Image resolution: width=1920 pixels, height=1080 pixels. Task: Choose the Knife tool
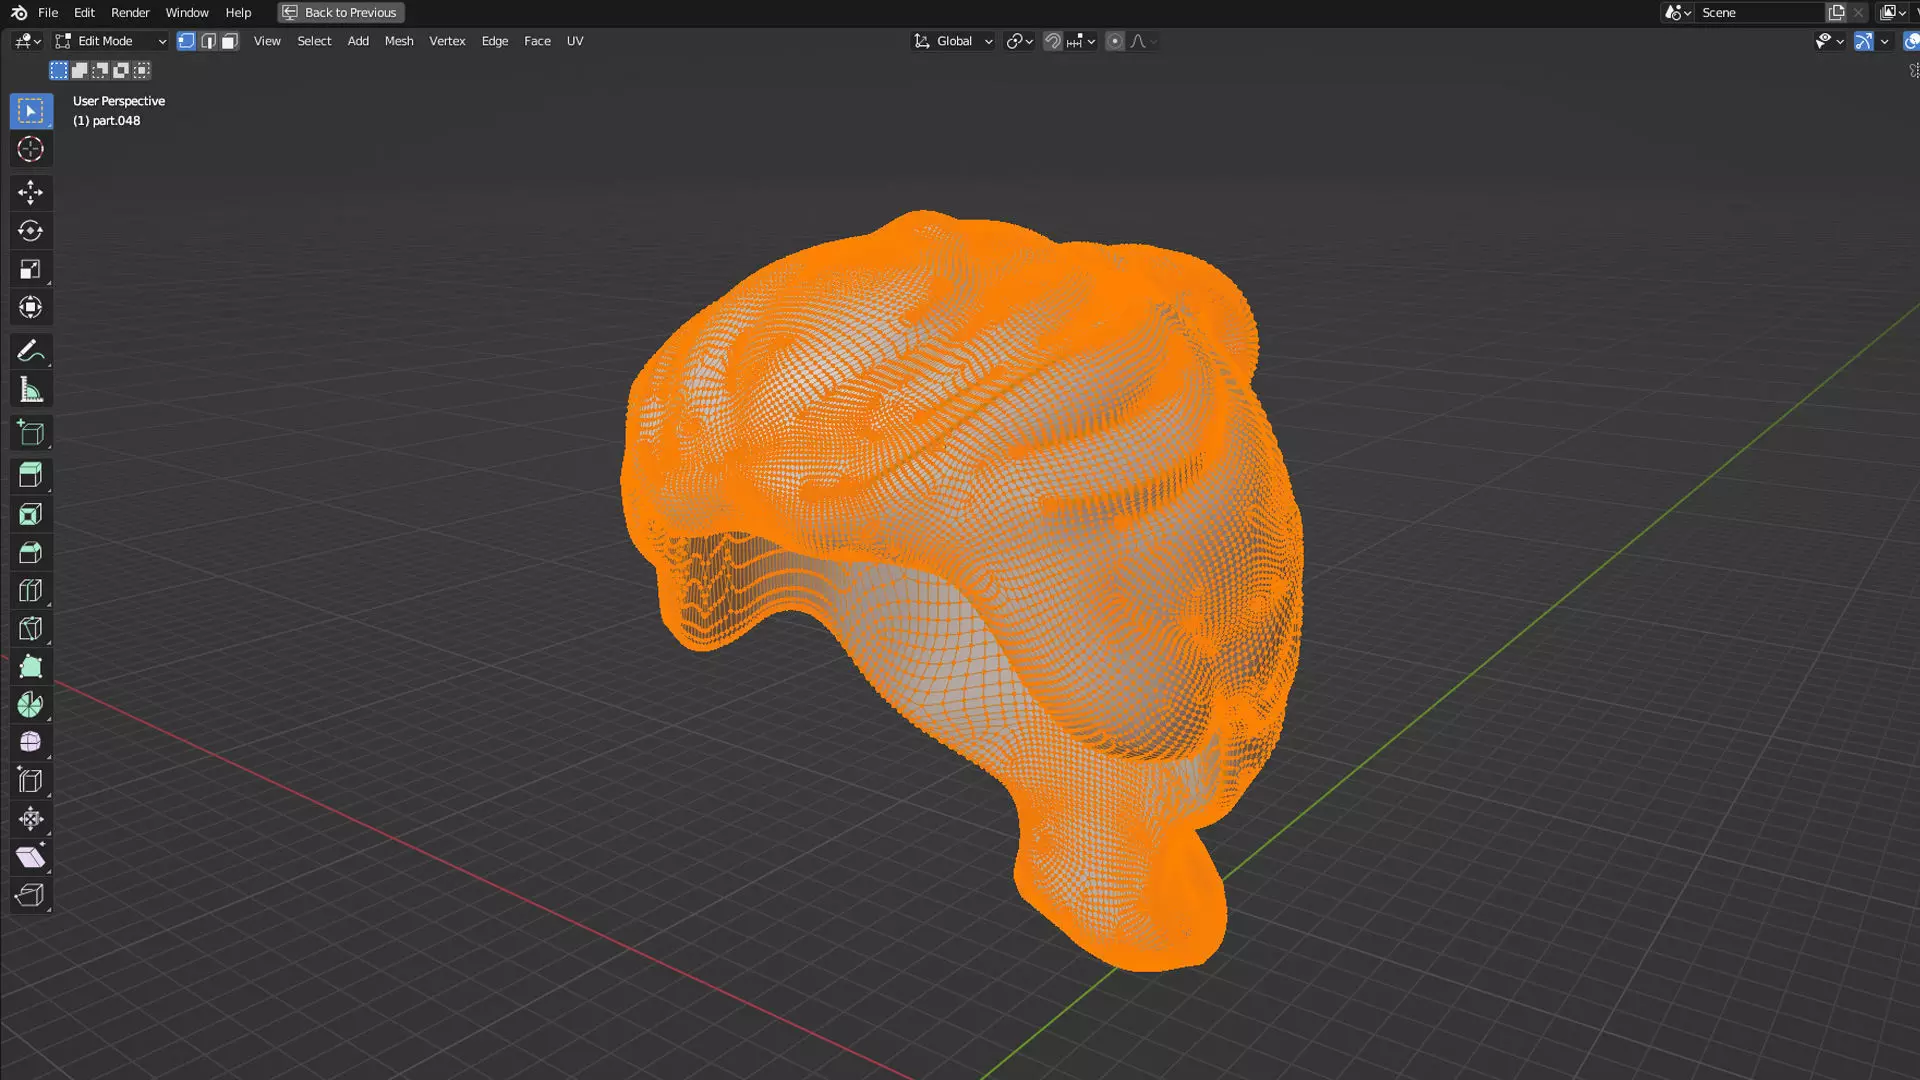[x=30, y=629]
